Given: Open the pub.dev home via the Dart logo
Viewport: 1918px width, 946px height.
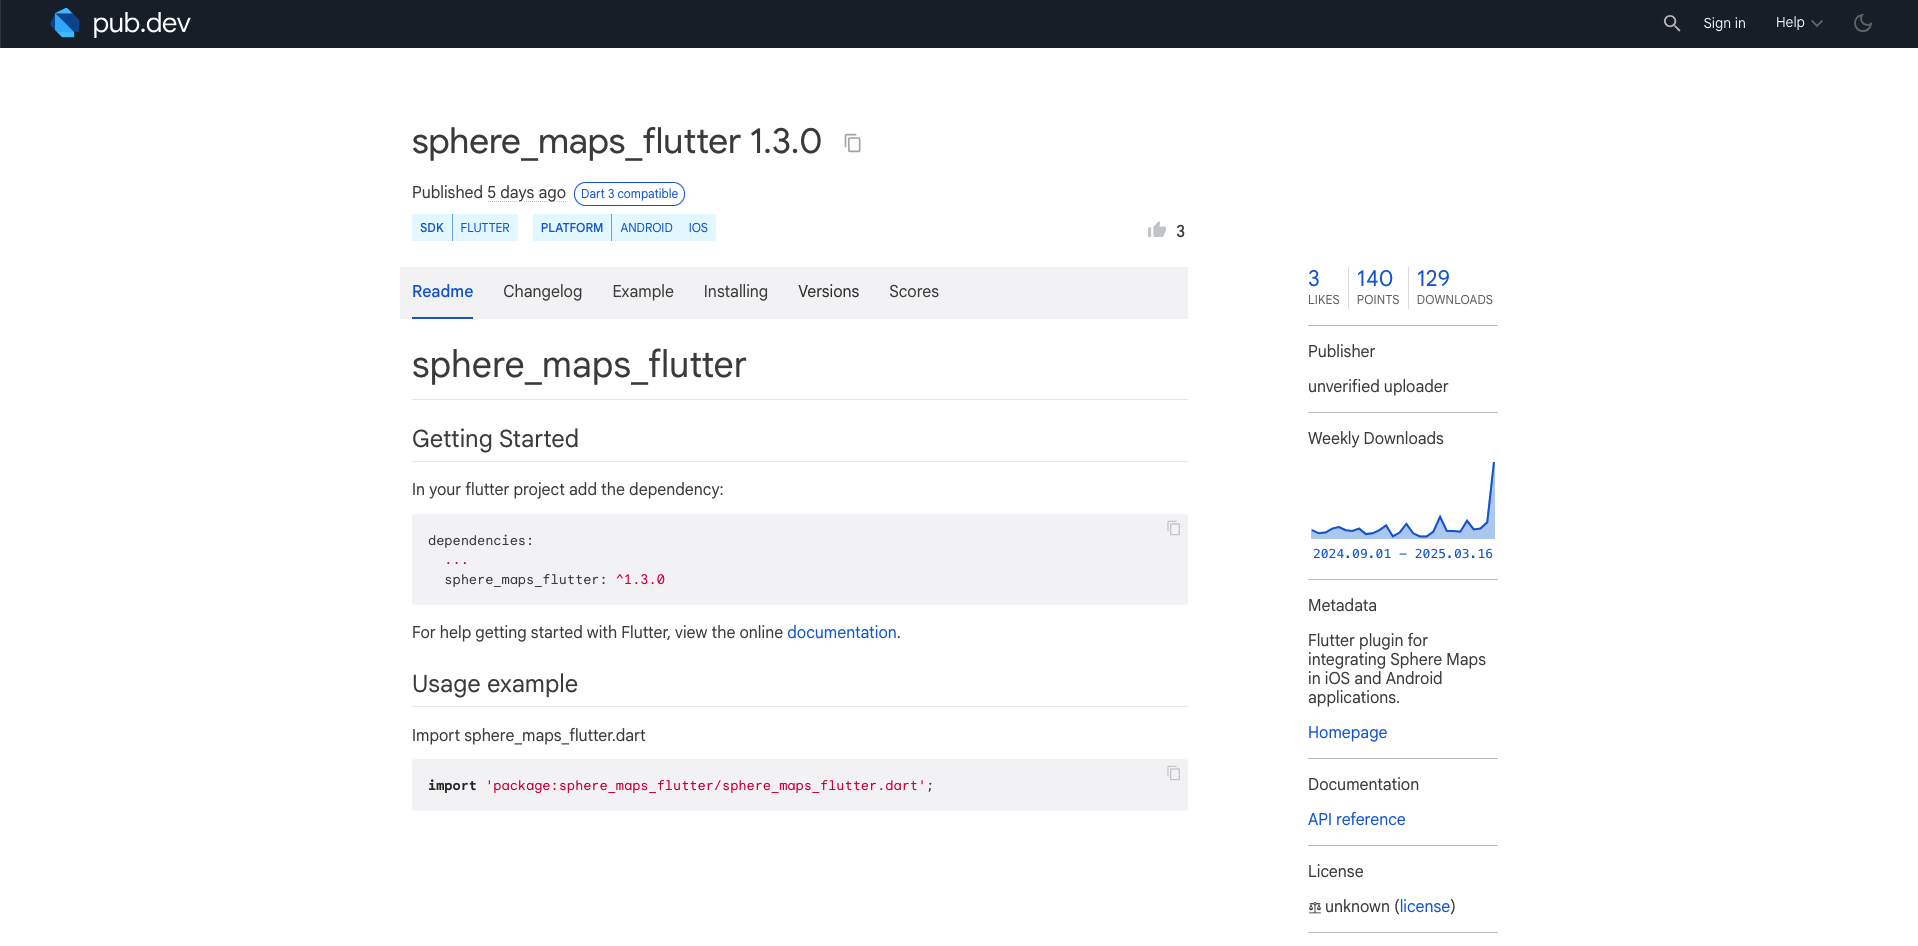Looking at the screenshot, I should pos(64,22).
